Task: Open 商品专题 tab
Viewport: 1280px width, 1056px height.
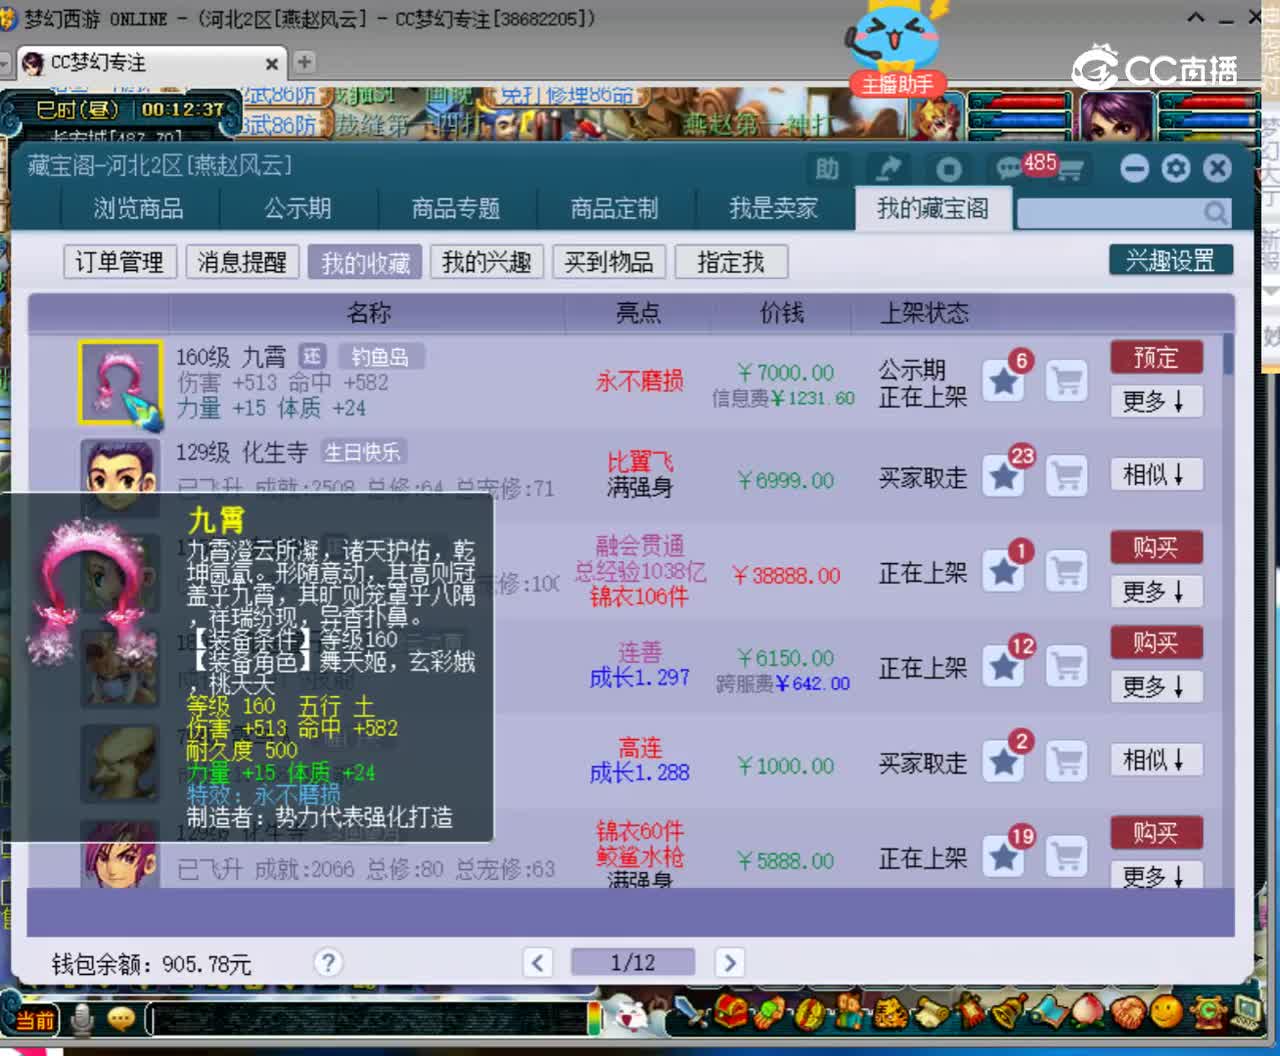Action: (x=456, y=208)
